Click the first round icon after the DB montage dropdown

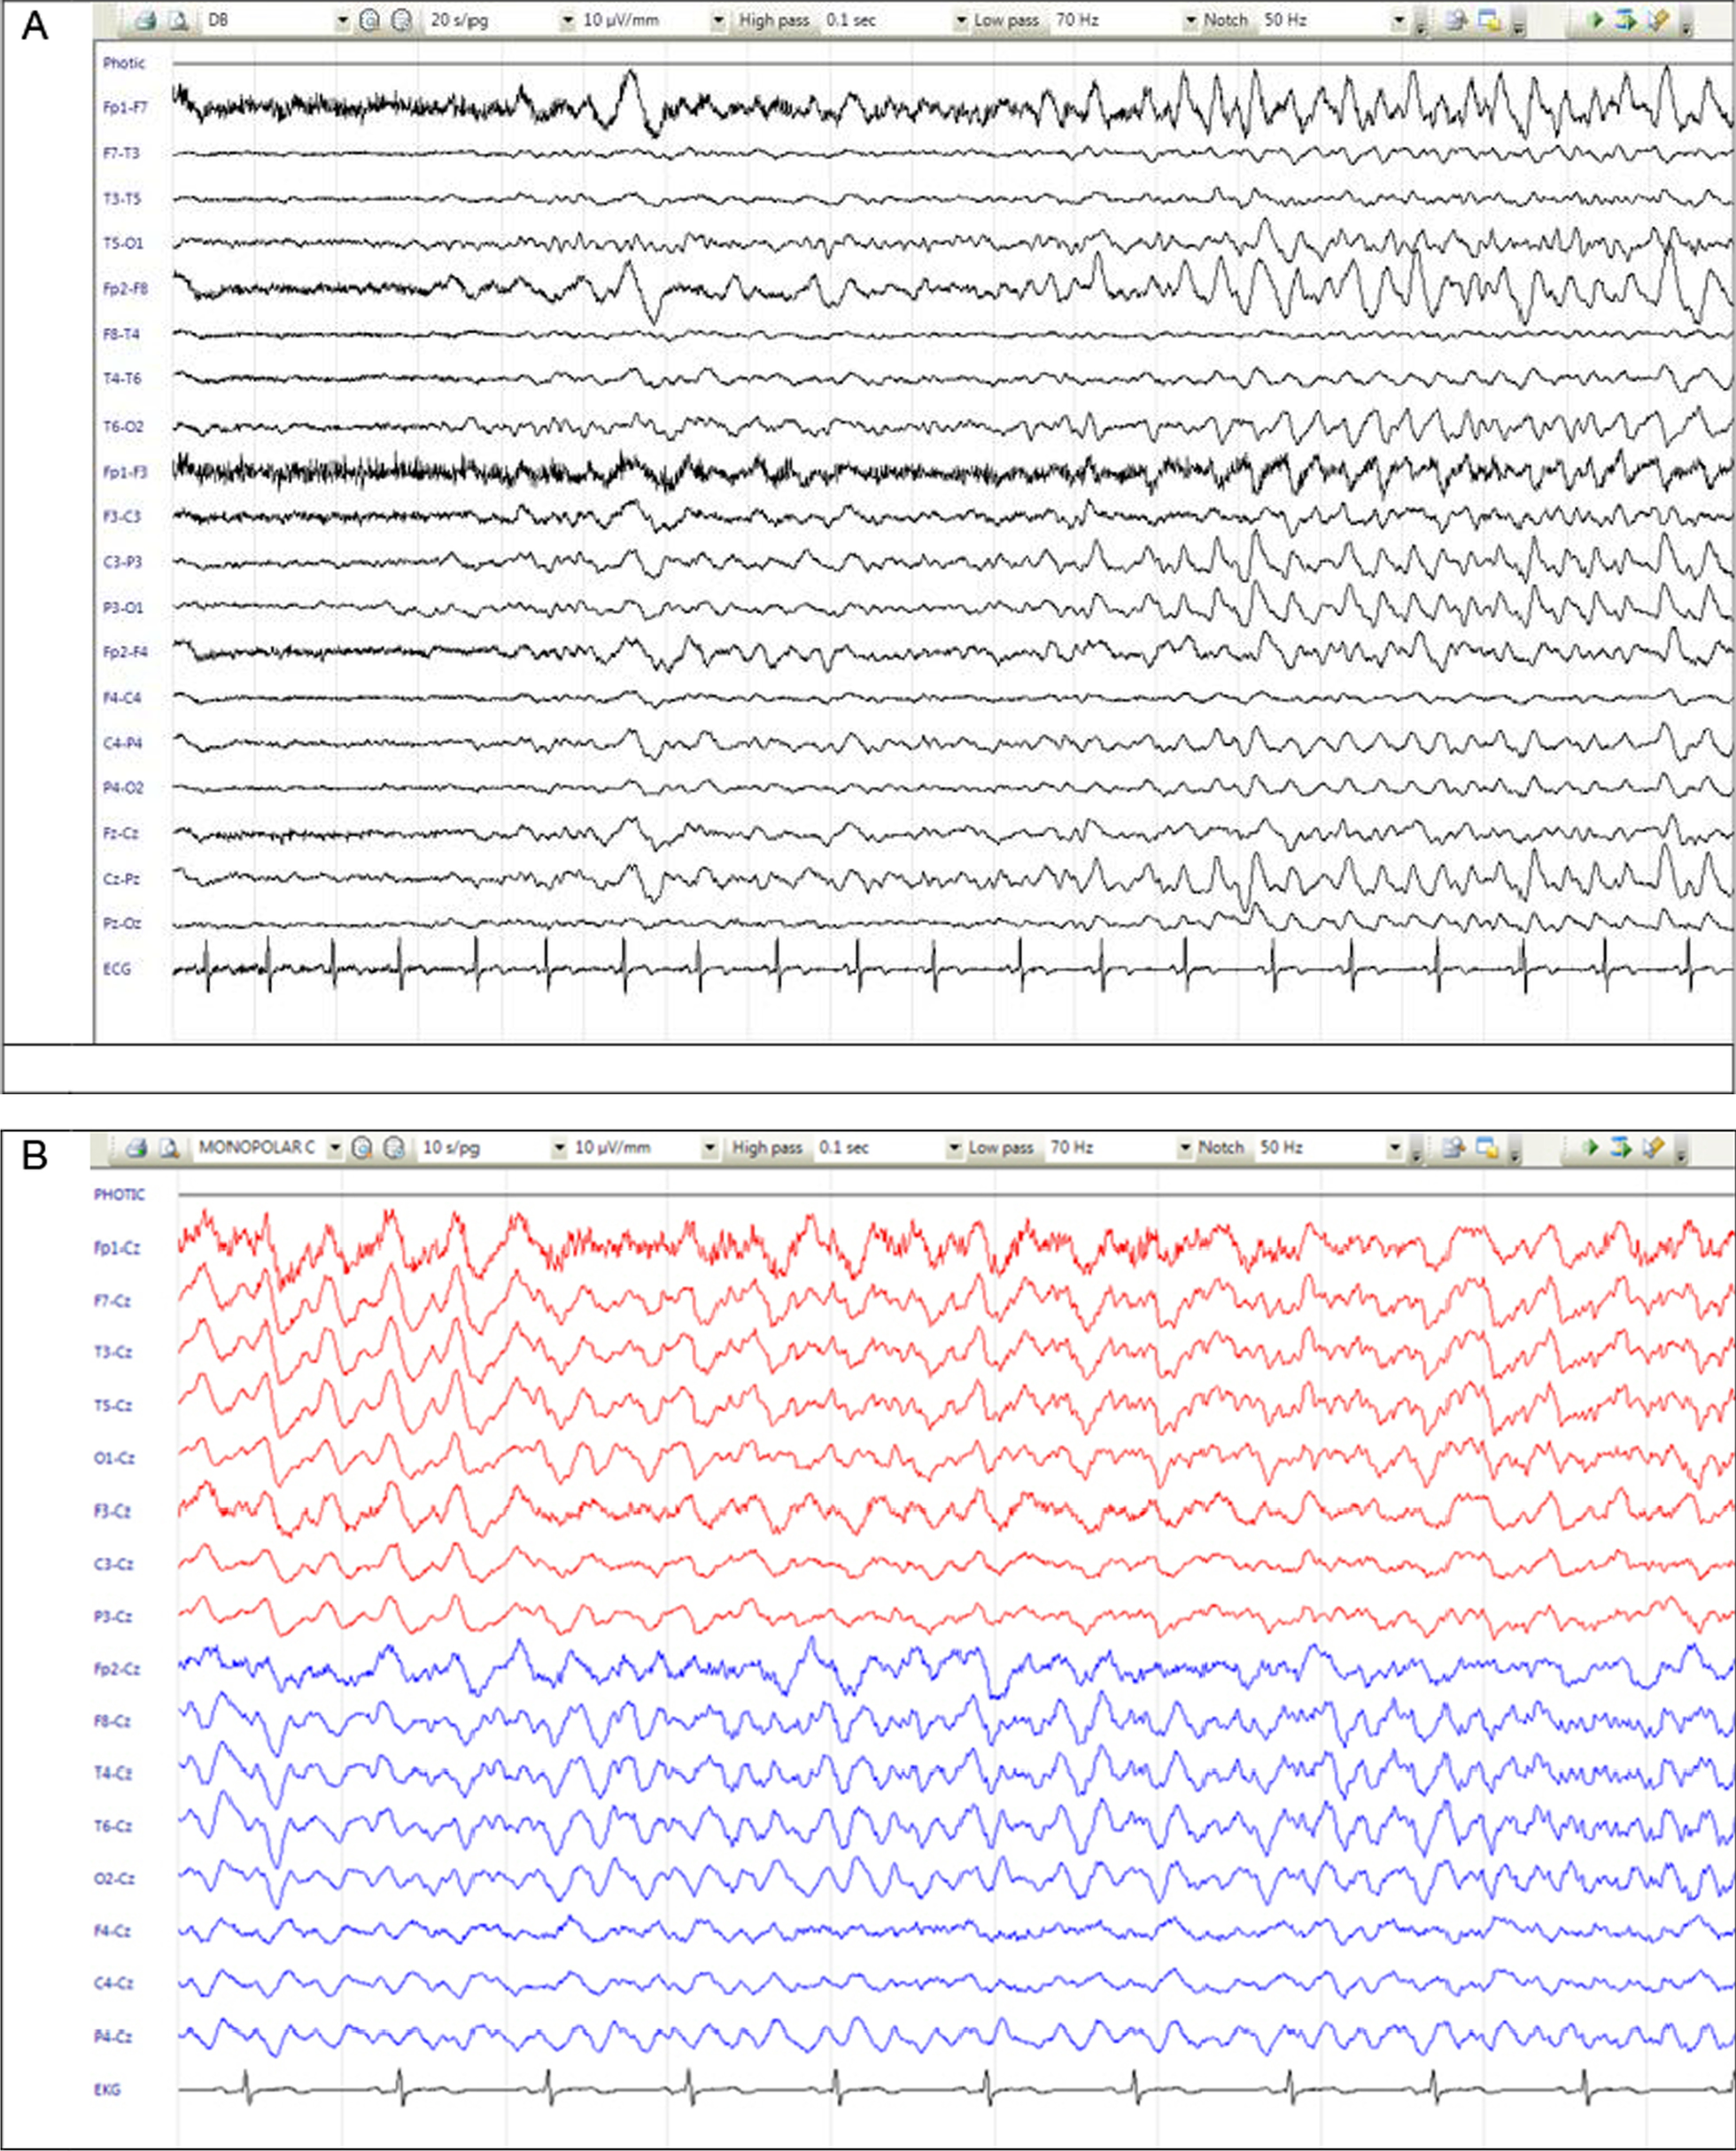pyautogui.click(x=369, y=20)
